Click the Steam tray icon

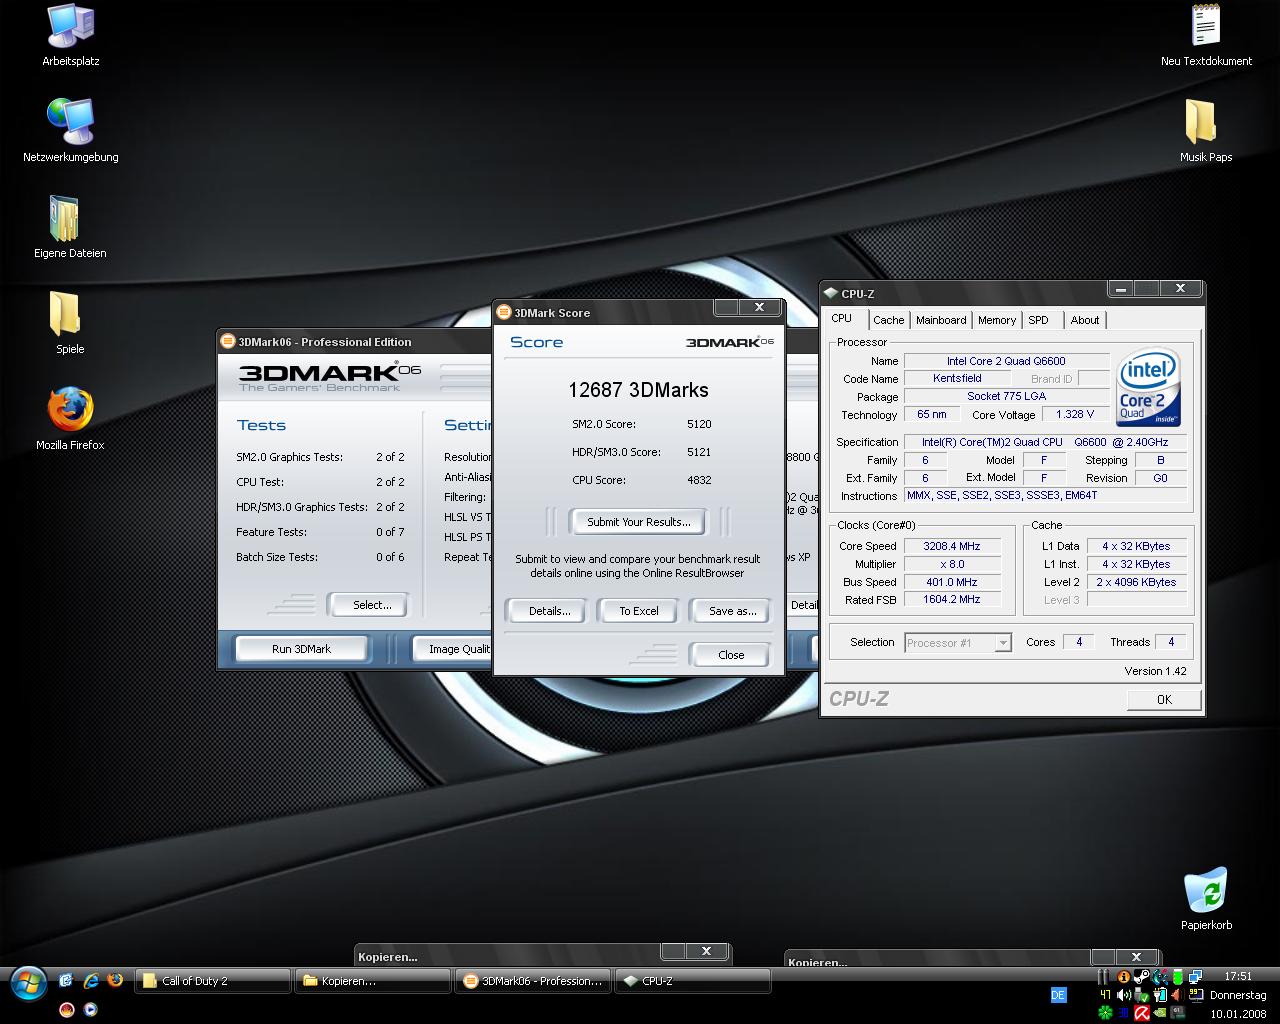tap(1141, 977)
